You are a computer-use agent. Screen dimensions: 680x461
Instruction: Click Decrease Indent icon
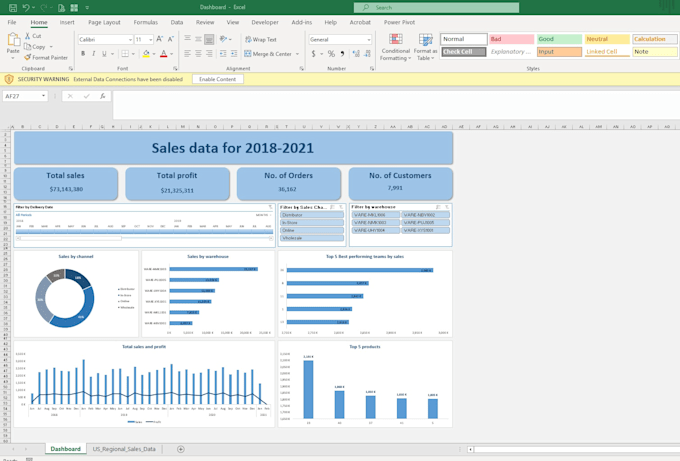pos(223,53)
